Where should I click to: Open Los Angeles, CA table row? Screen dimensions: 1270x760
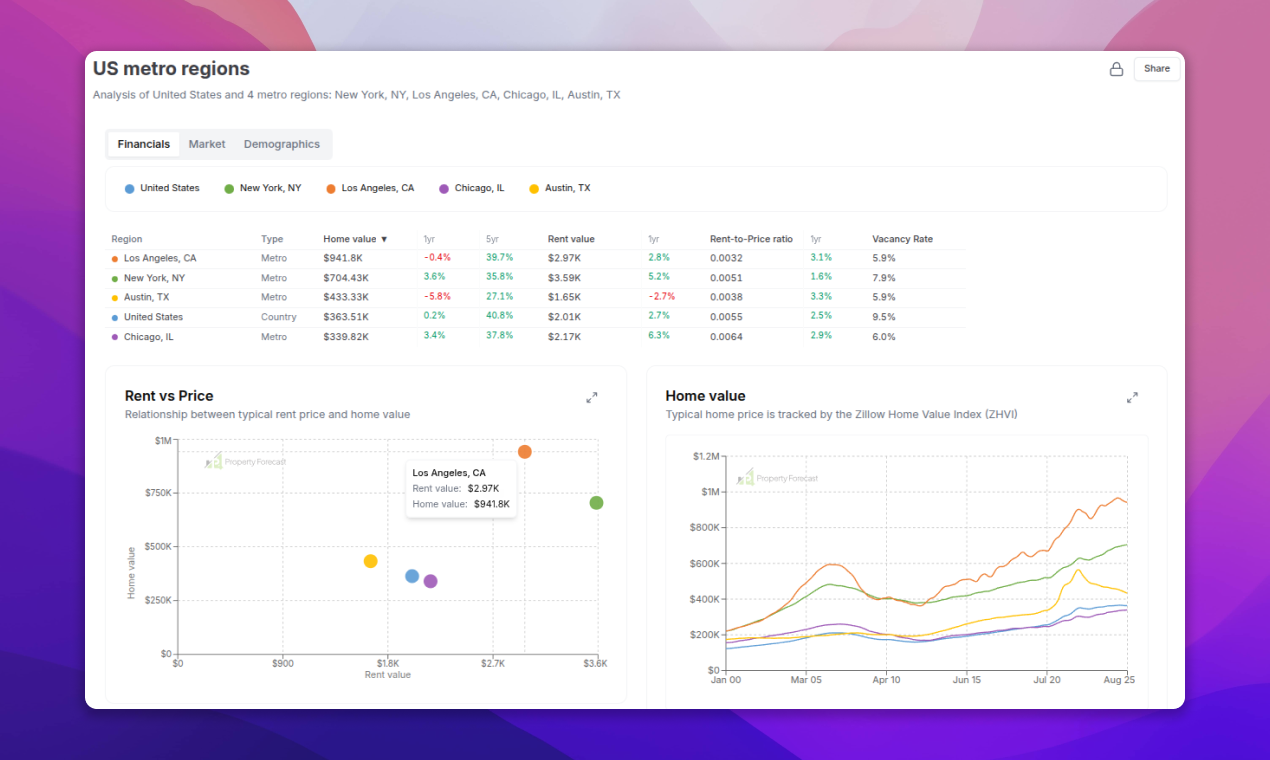click(160, 258)
